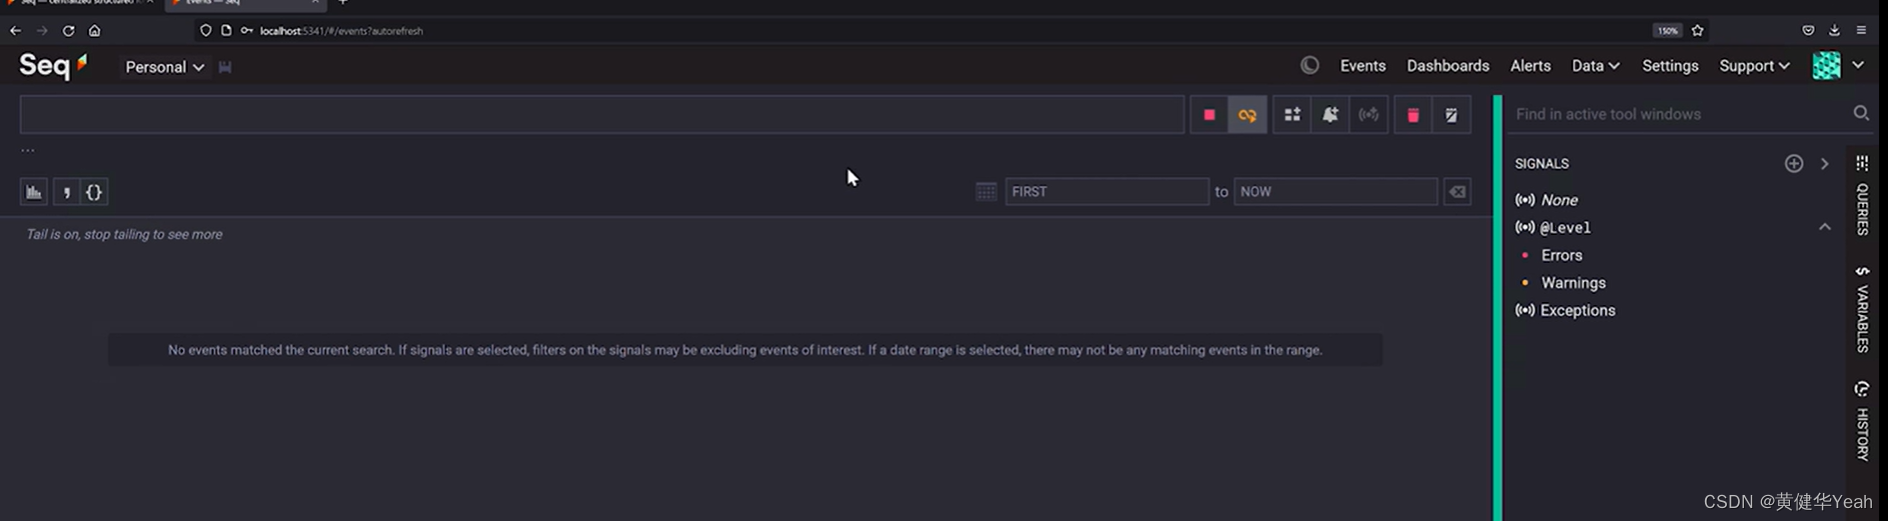Click the site shield security icon
This screenshot has height=521, width=1888.
pos(205,31)
